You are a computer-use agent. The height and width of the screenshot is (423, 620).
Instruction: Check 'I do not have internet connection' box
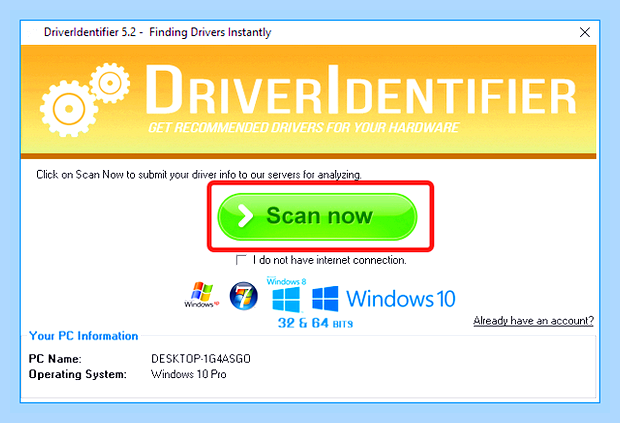[x=241, y=260]
